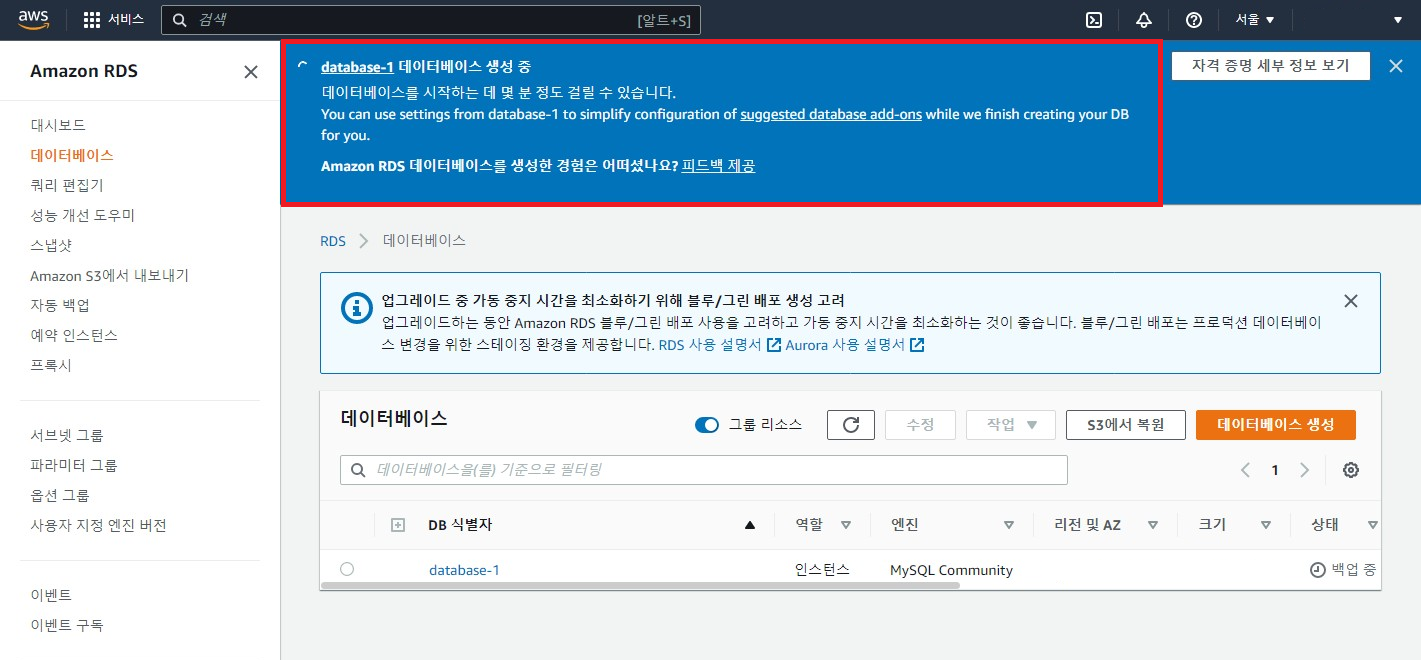Viewport: 1421px width, 660px height.
Task: Go to next page of the table
Action: click(1304, 470)
